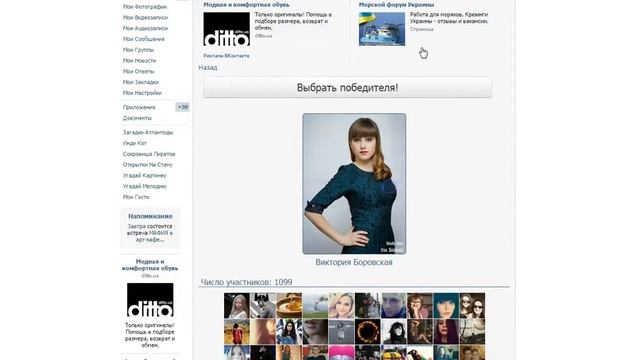This screenshot has width=640, height=360.
Task: Open Мои Видеозаписи in the sidebar
Action: tap(145, 18)
